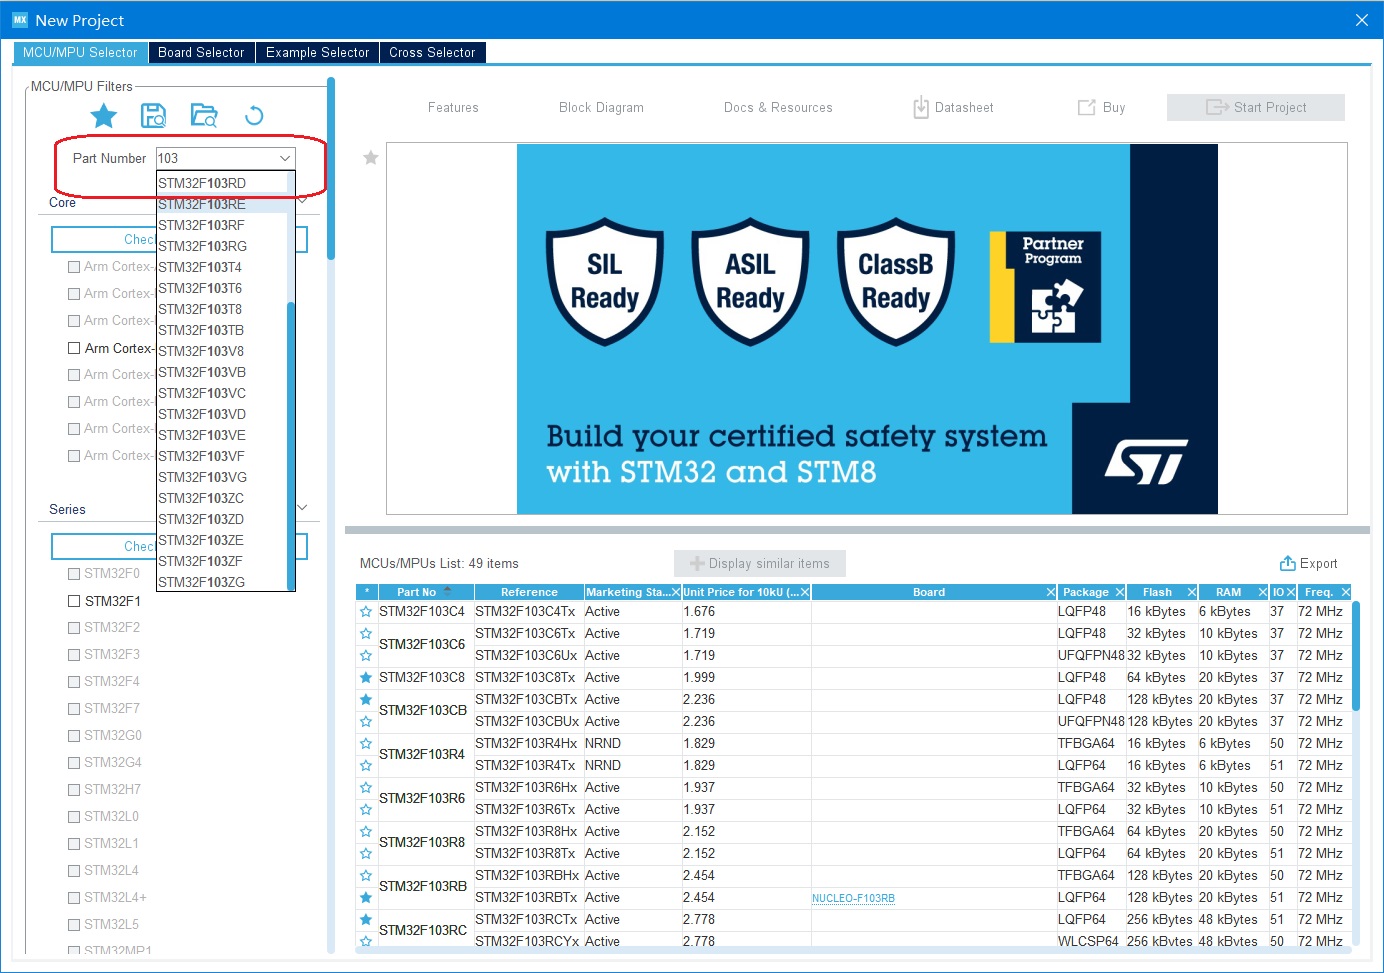Toggle favorite star for STM32F103RCTx row
The height and width of the screenshot is (973, 1384).
[x=366, y=920]
